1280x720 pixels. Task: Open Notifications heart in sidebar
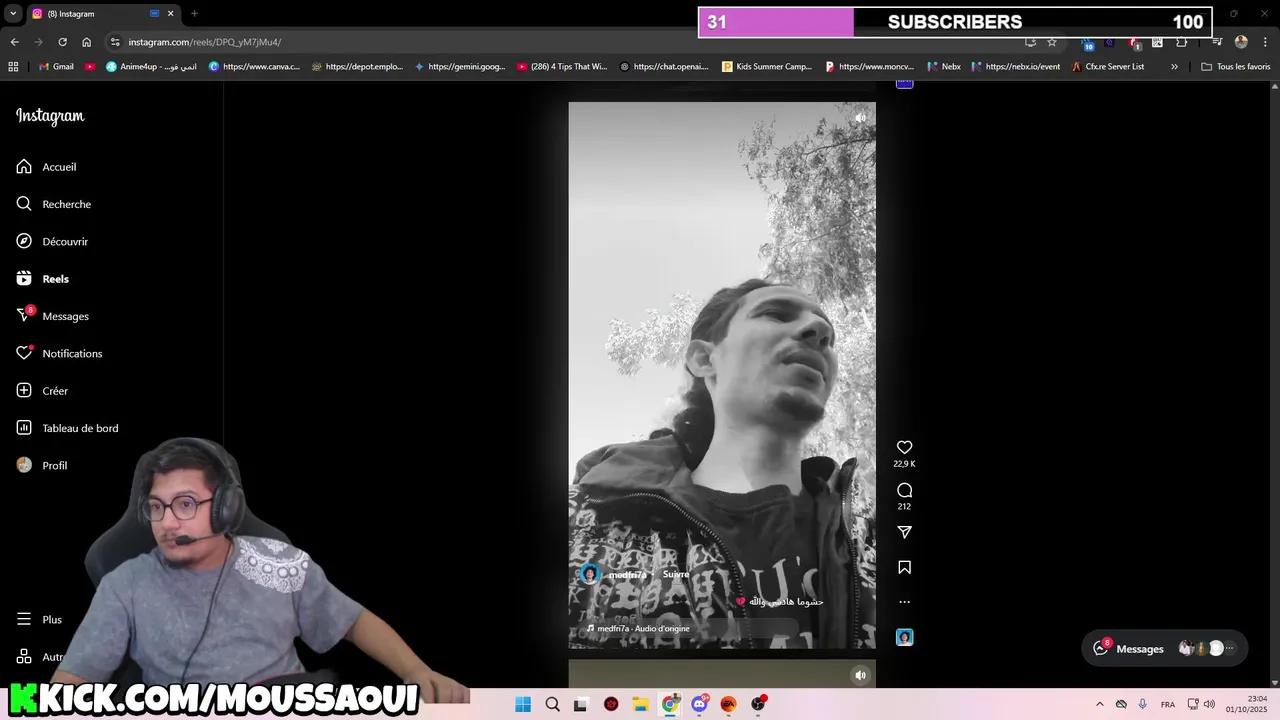click(72, 353)
